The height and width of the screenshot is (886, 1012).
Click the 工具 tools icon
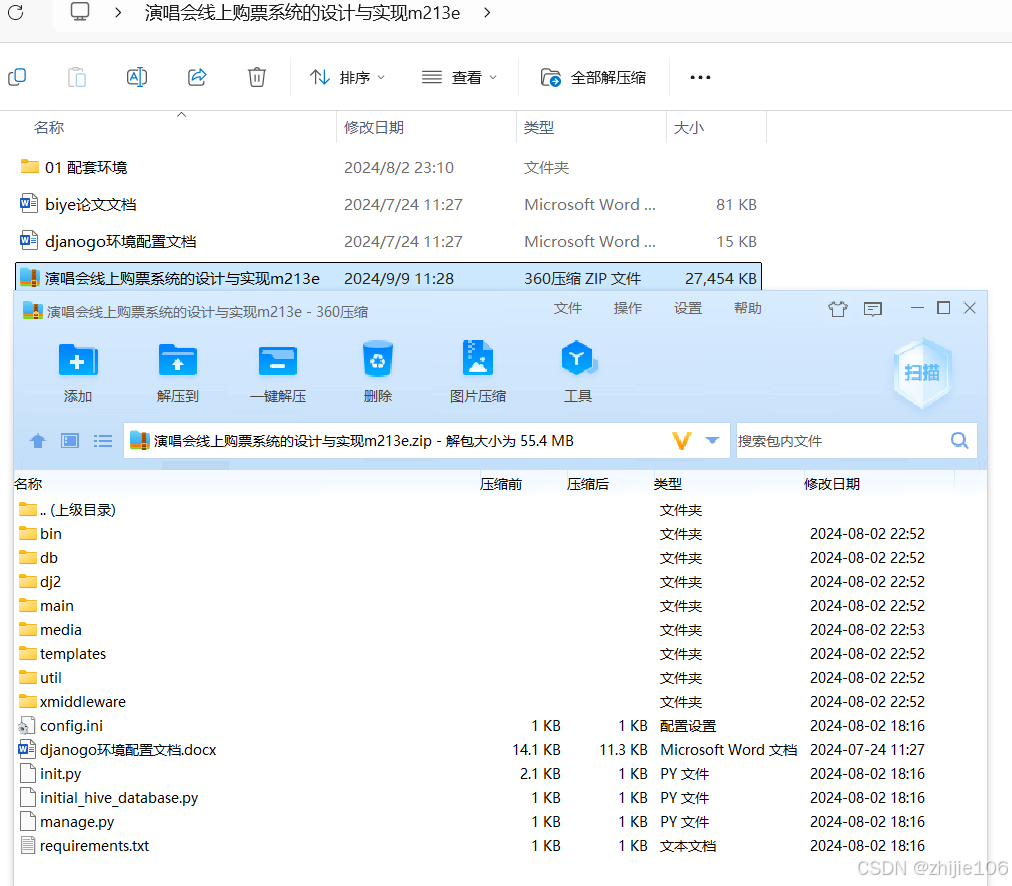[x=578, y=372]
